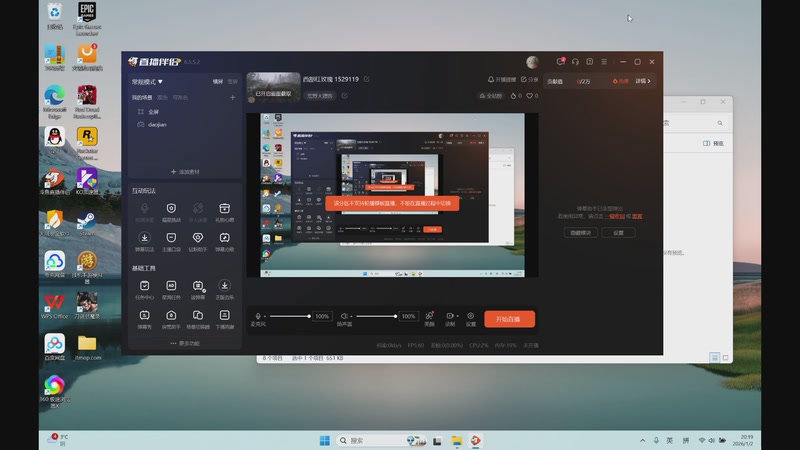Click the search icon in the background Explorer window
Screen dimensions: 800x450
tap(720, 123)
